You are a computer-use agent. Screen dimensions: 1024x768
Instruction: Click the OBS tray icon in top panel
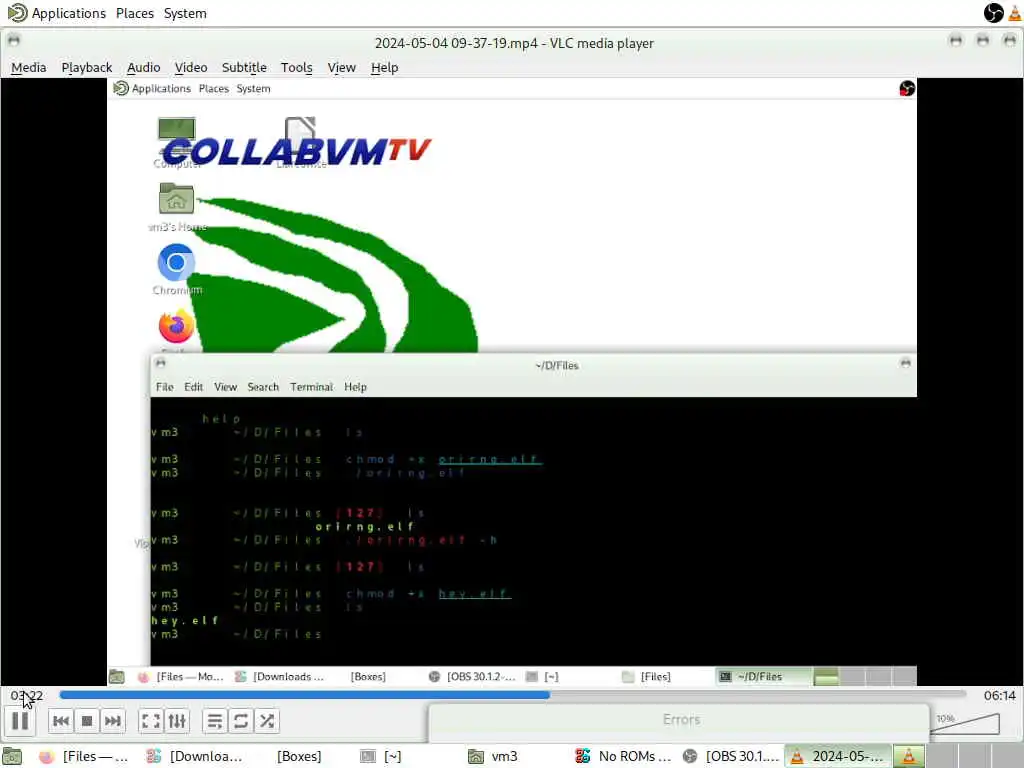click(x=993, y=13)
